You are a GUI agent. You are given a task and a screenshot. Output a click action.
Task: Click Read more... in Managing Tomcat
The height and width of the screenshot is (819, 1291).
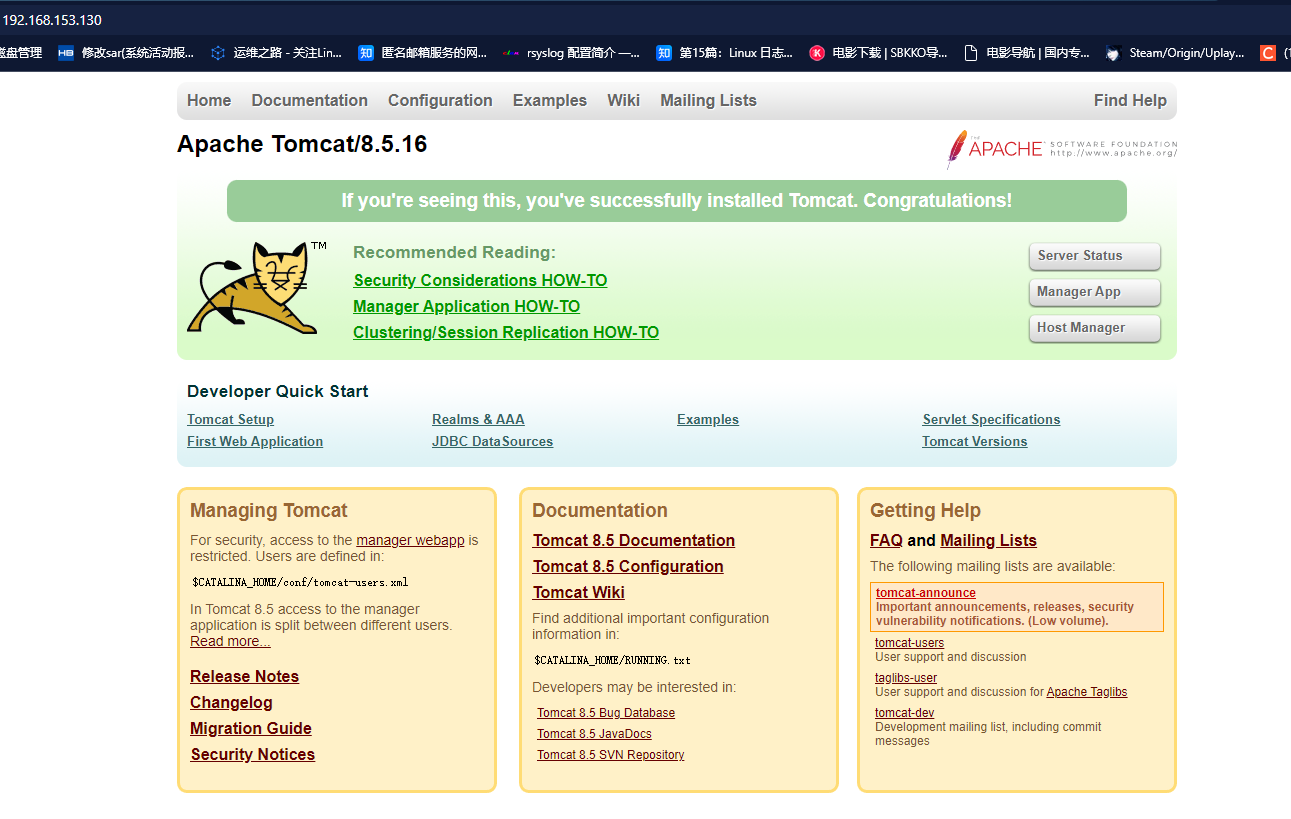pyautogui.click(x=230, y=641)
